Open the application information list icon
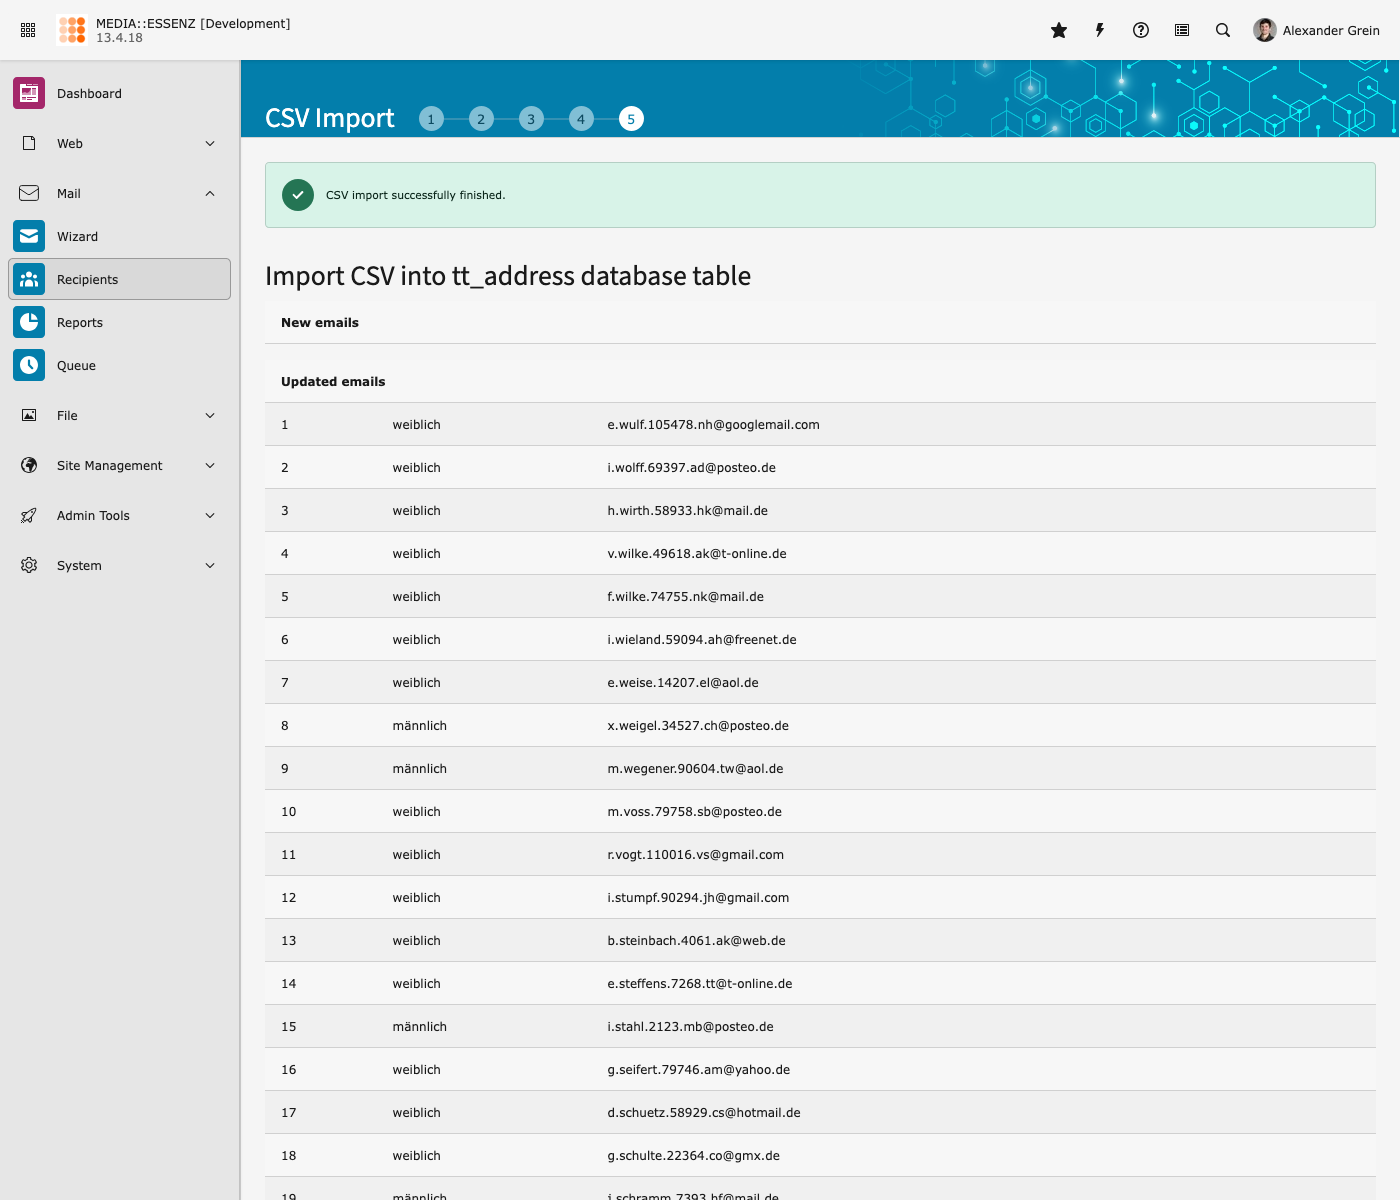Screen dimensions: 1400x1200 point(1182,30)
